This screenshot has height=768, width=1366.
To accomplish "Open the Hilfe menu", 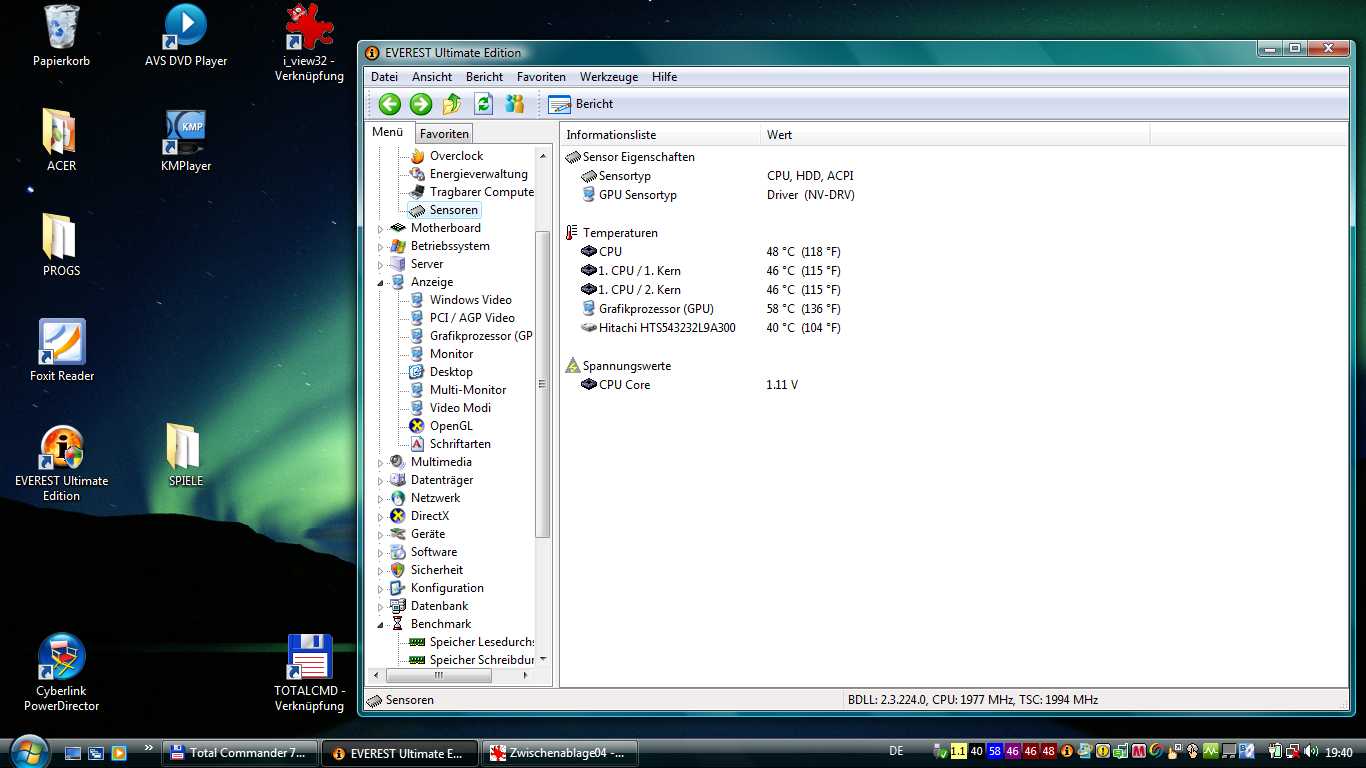I will [664, 77].
